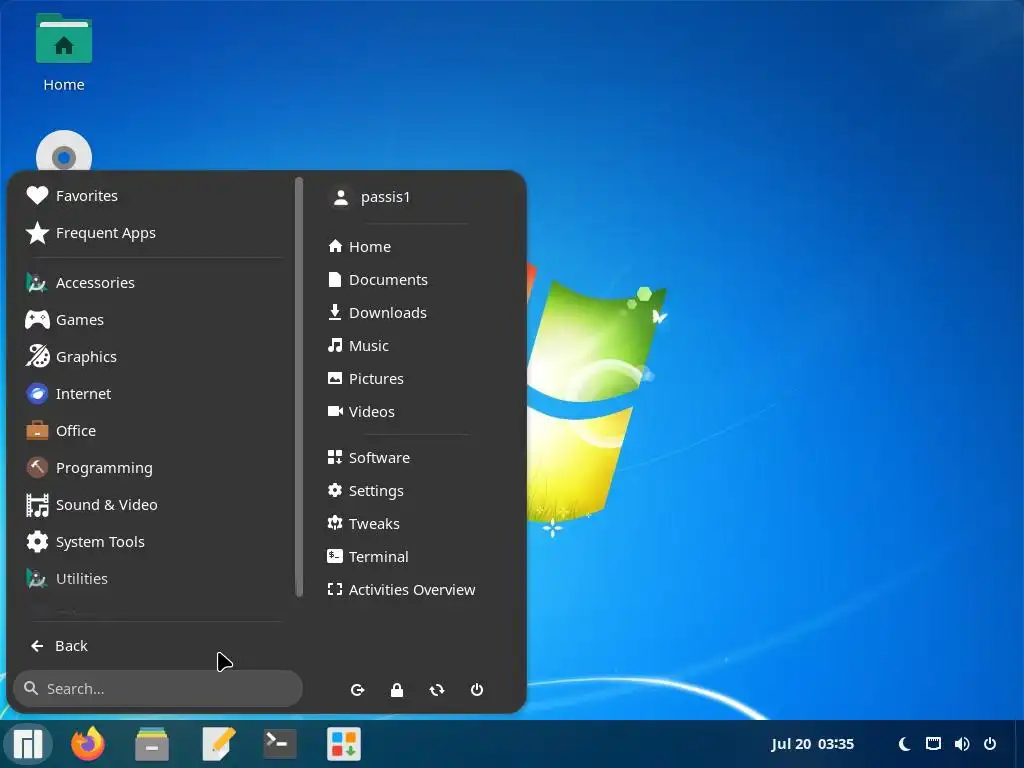Open Text Editor from taskbar
Viewport: 1024px width, 768px height.
point(218,744)
